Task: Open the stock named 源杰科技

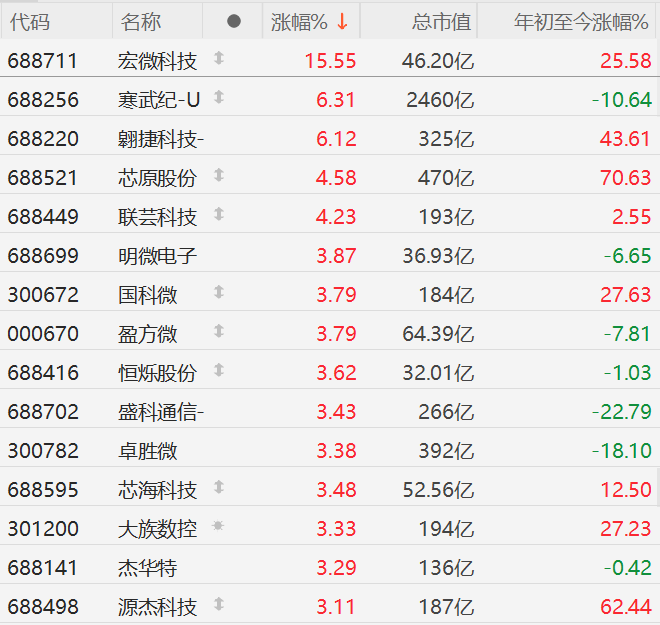Action: click(x=157, y=607)
